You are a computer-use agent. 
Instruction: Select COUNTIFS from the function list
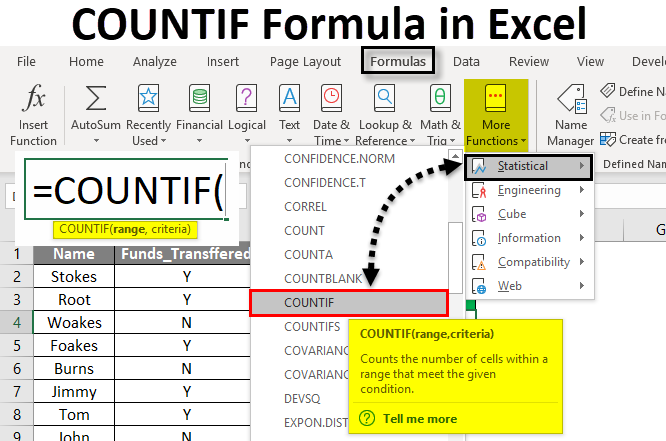[312, 327]
